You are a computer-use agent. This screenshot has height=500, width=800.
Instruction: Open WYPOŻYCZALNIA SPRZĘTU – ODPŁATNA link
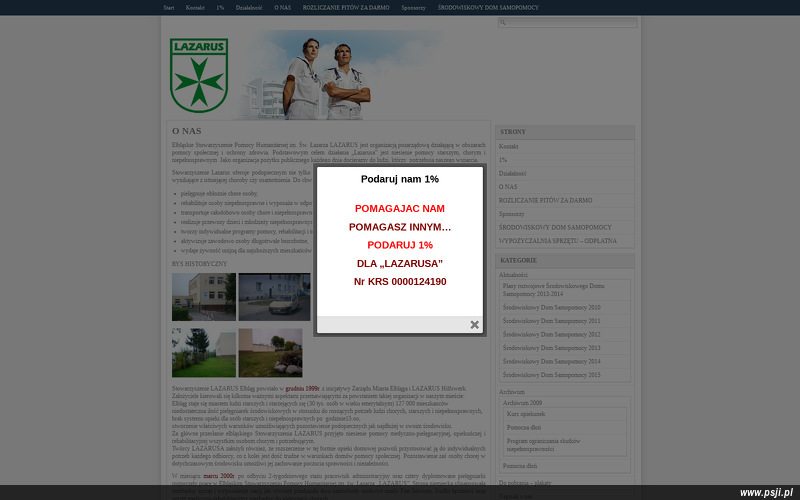558,241
